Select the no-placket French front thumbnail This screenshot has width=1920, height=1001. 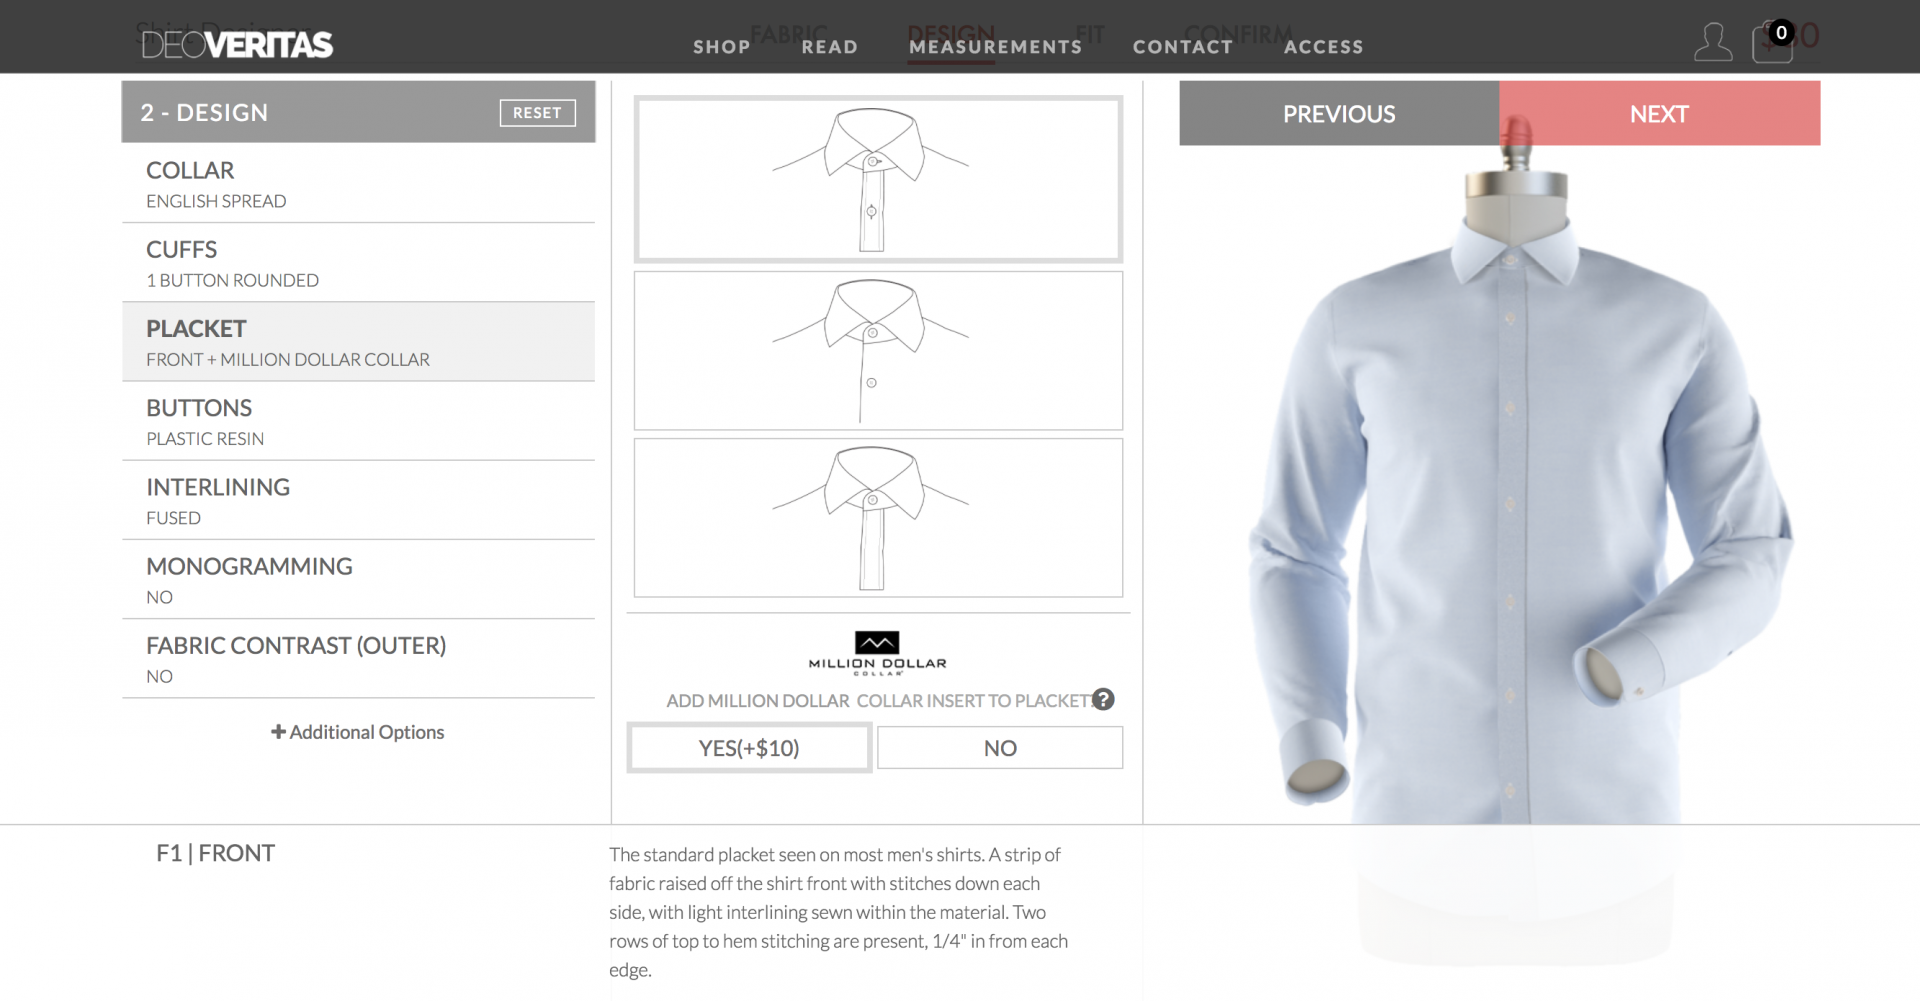878,351
